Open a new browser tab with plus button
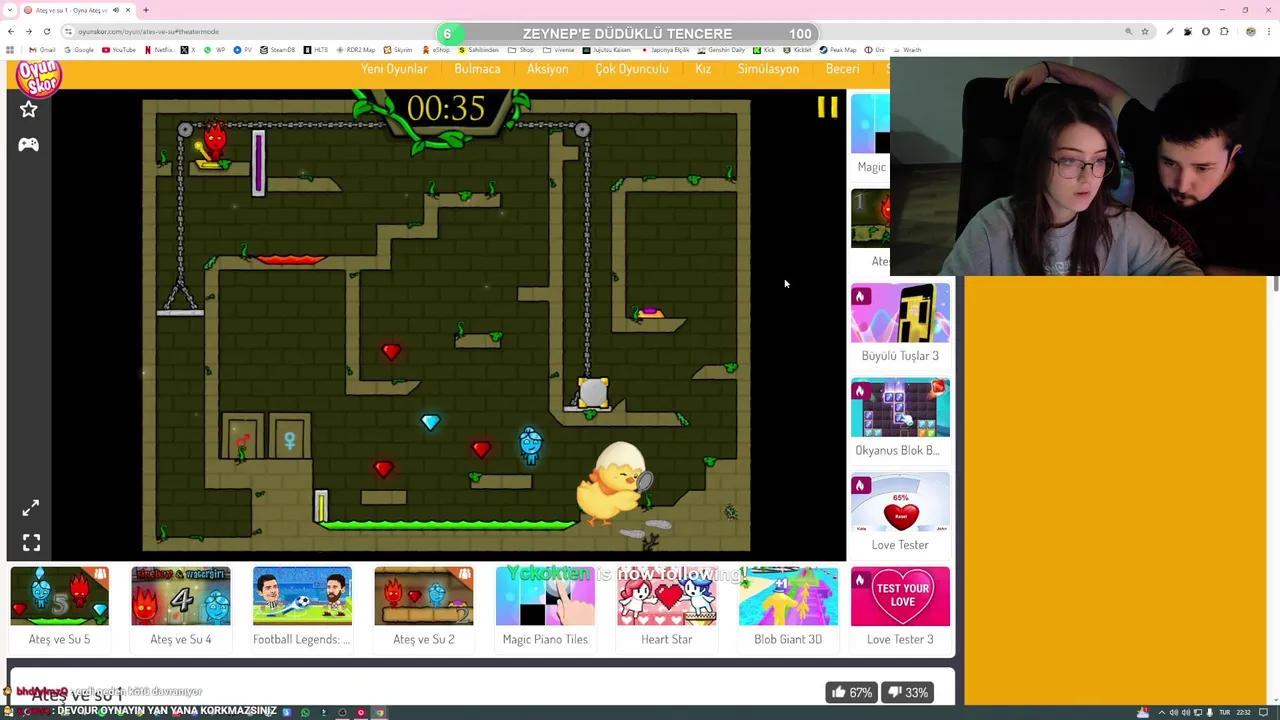This screenshot has height=720, width=1280. (x=146, y=10)
